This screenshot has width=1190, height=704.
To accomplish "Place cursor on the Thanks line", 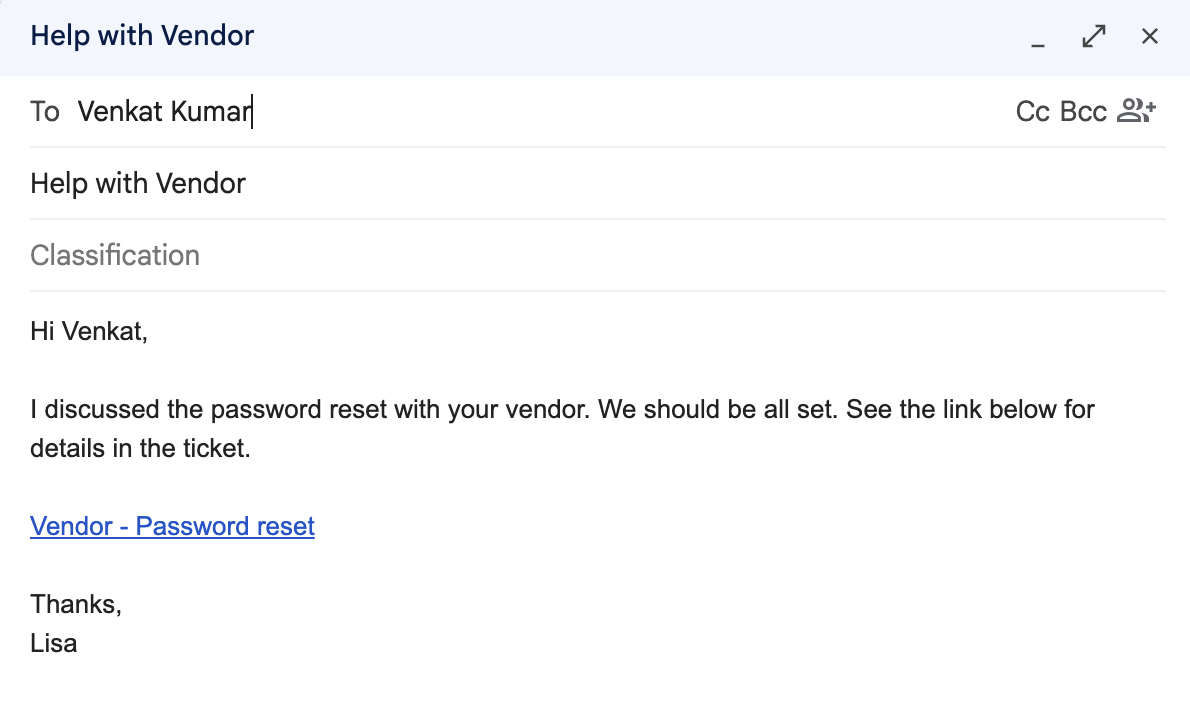I will 76,605.
